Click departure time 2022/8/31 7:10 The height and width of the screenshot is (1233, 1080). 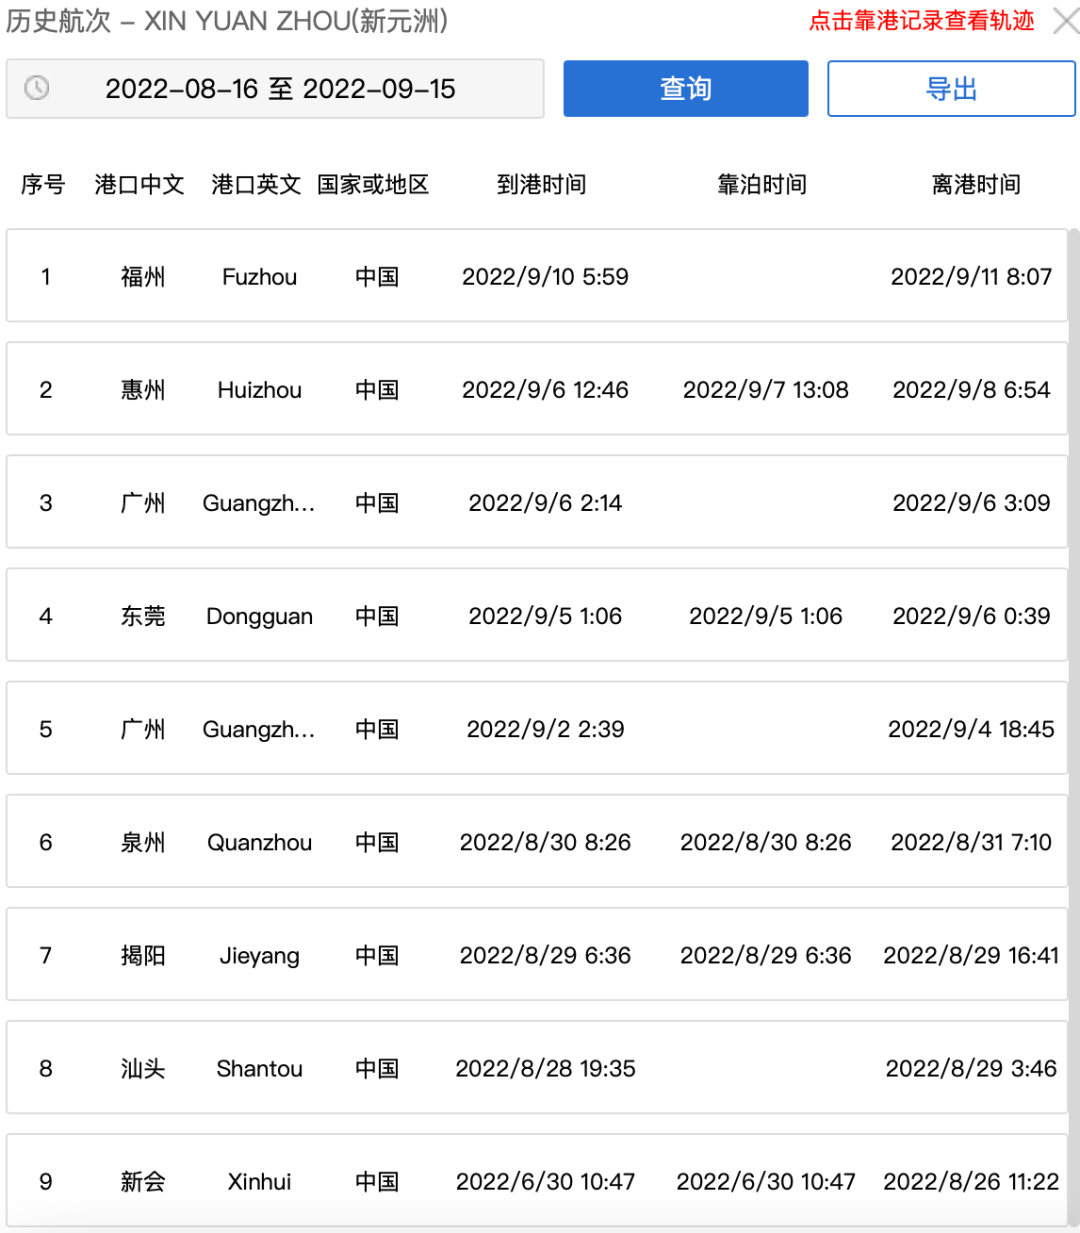click(x=971, y=842)
